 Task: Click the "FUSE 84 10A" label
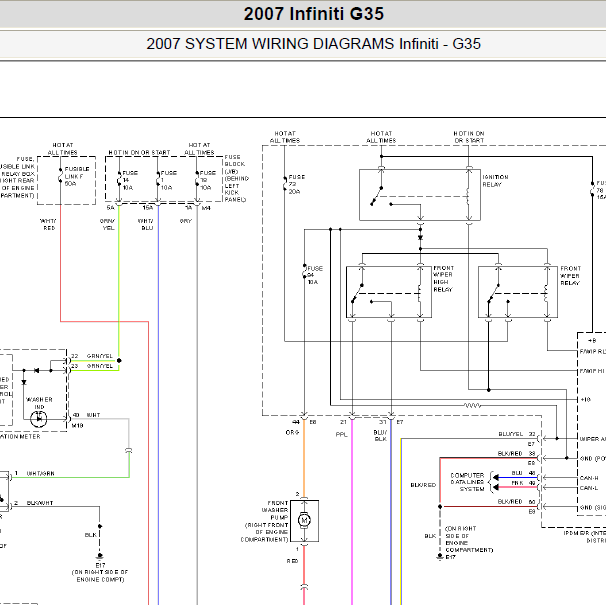tap(315, 275)
